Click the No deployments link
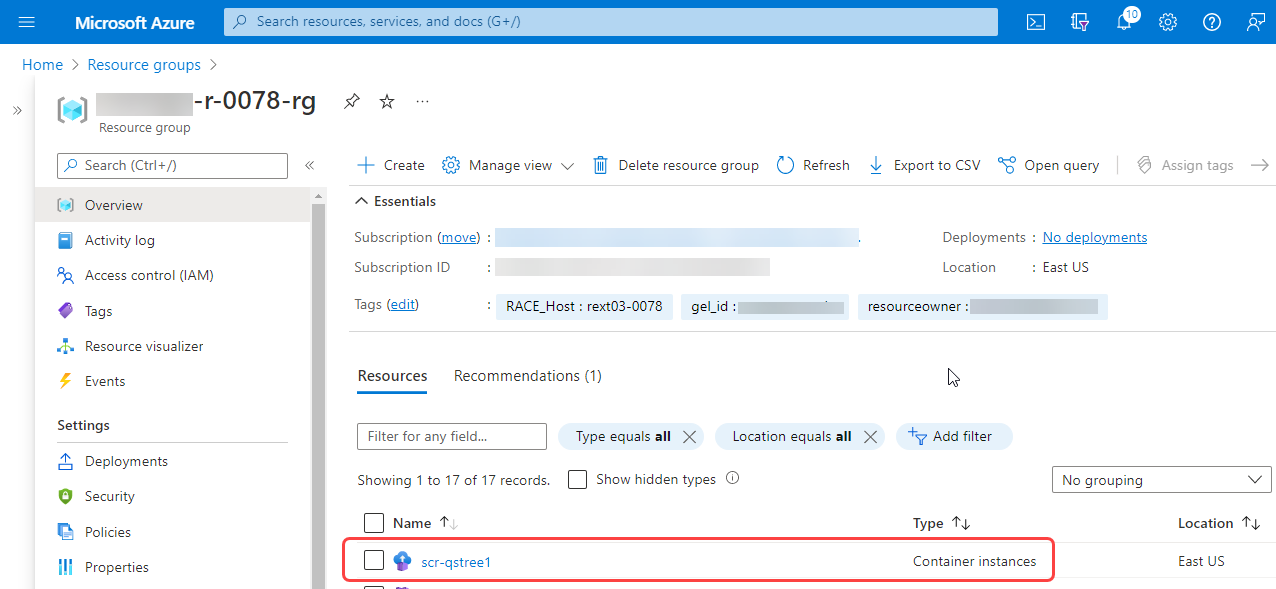The image size is (1276, 589). [x=1094, y=237]
